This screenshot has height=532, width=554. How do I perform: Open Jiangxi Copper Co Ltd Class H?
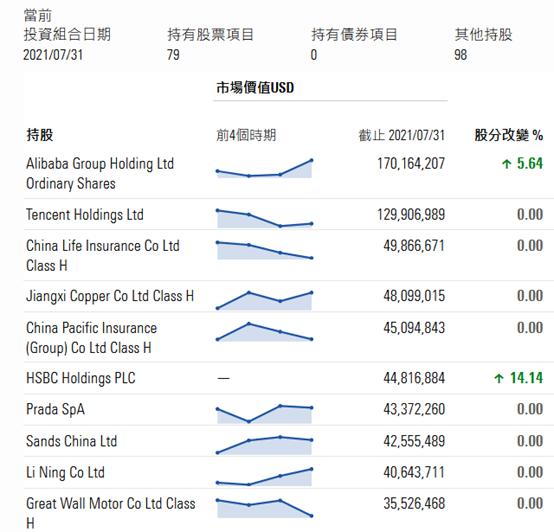click(x=110, y=296)
